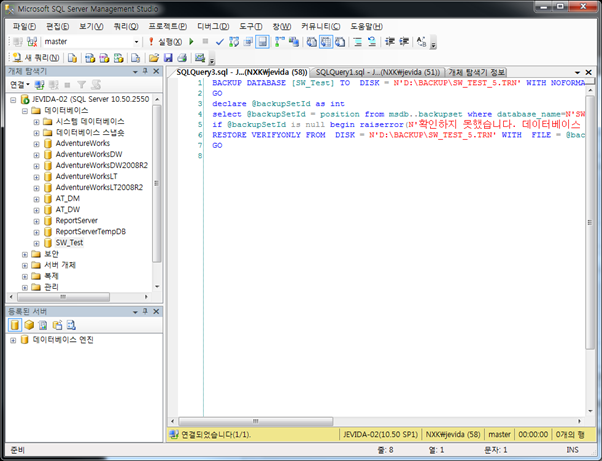Expand the AdventureWorks database node
The width and height of the screenshot is (602, 461).
[x=36, y=144]
